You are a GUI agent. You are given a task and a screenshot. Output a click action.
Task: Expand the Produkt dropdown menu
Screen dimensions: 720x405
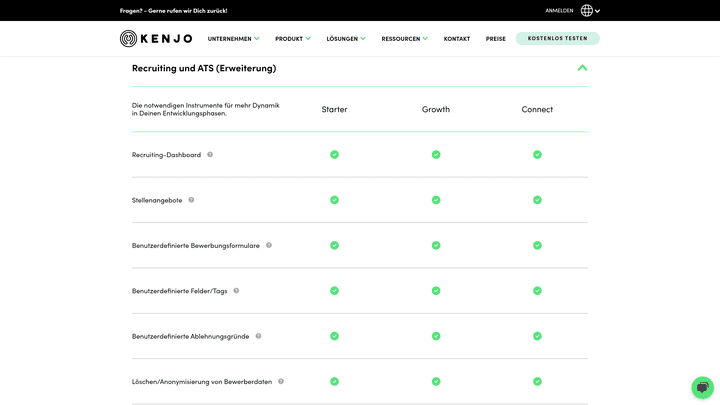tap(292, 39)
